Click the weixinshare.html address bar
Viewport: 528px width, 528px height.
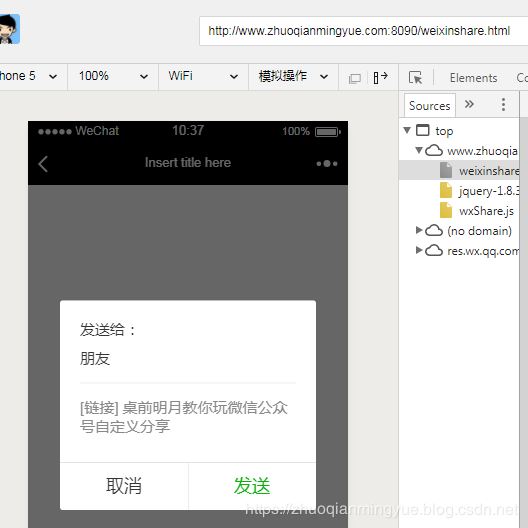(x=364, y=31)
